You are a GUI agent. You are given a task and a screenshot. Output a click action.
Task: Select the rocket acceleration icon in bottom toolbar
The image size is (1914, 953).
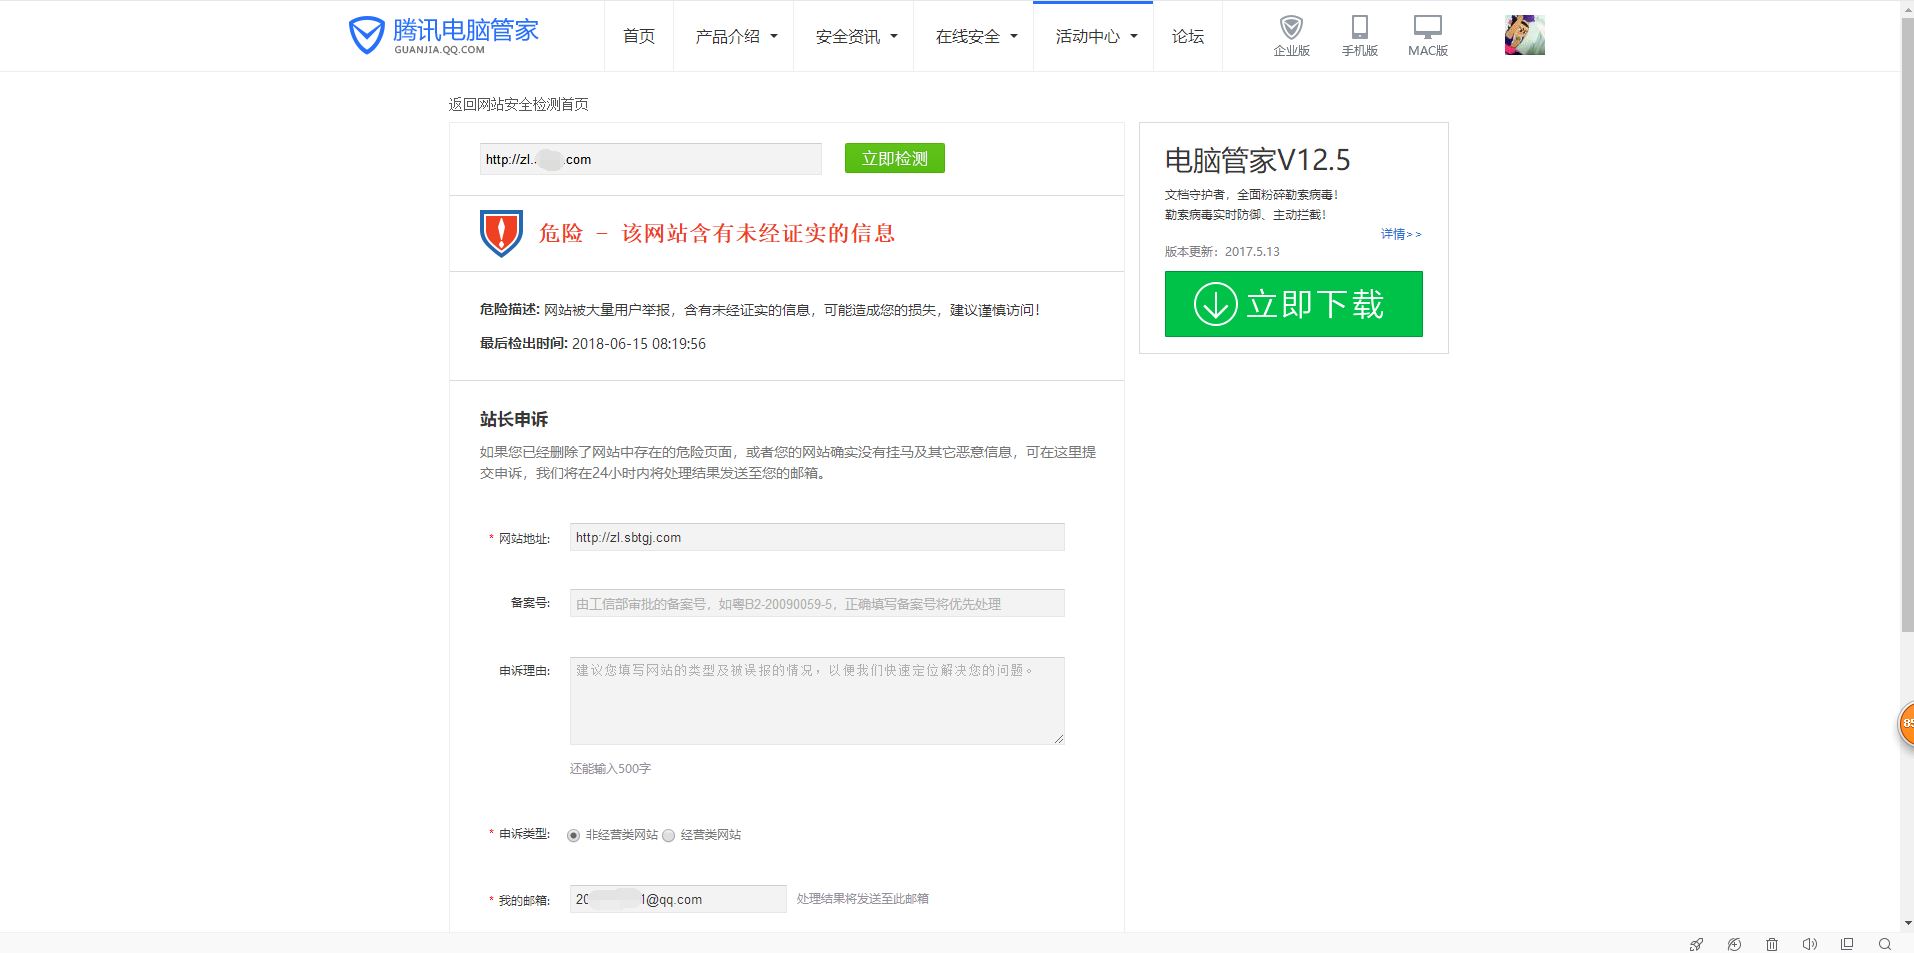tap(1697, 944)
